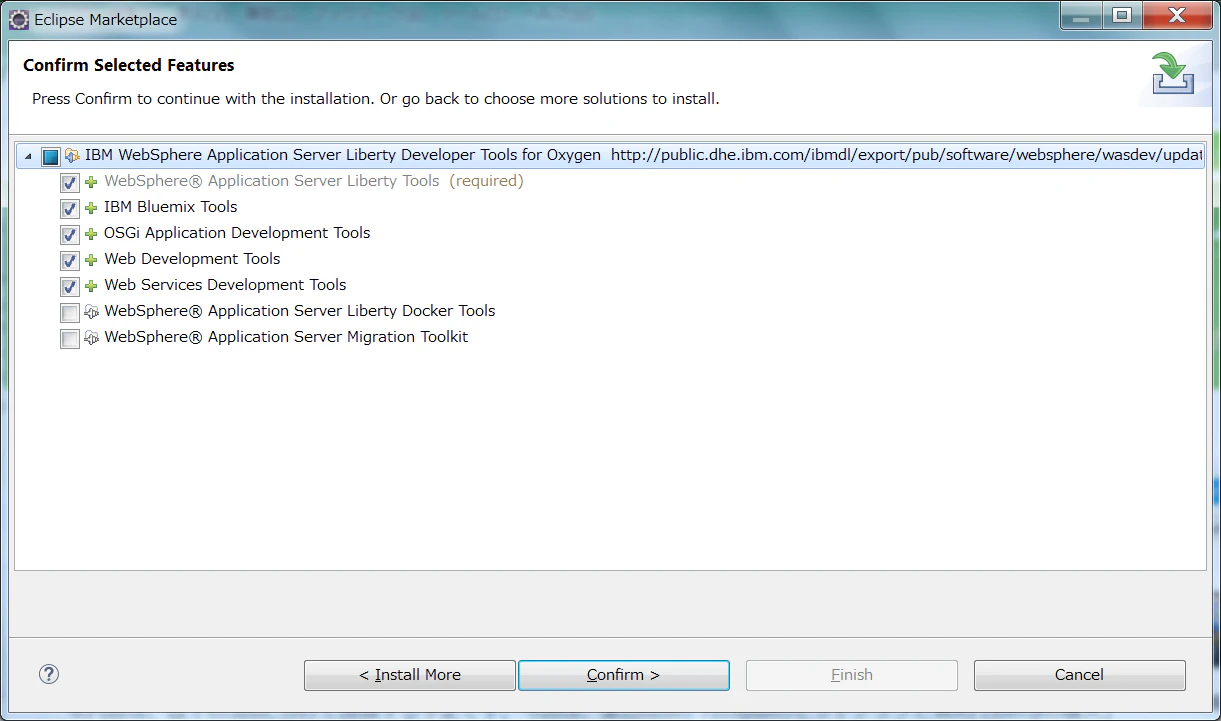Click the Eclipse Marketplace title bar icon
This screenshot has height=721, width=1221.
point(18,19)
